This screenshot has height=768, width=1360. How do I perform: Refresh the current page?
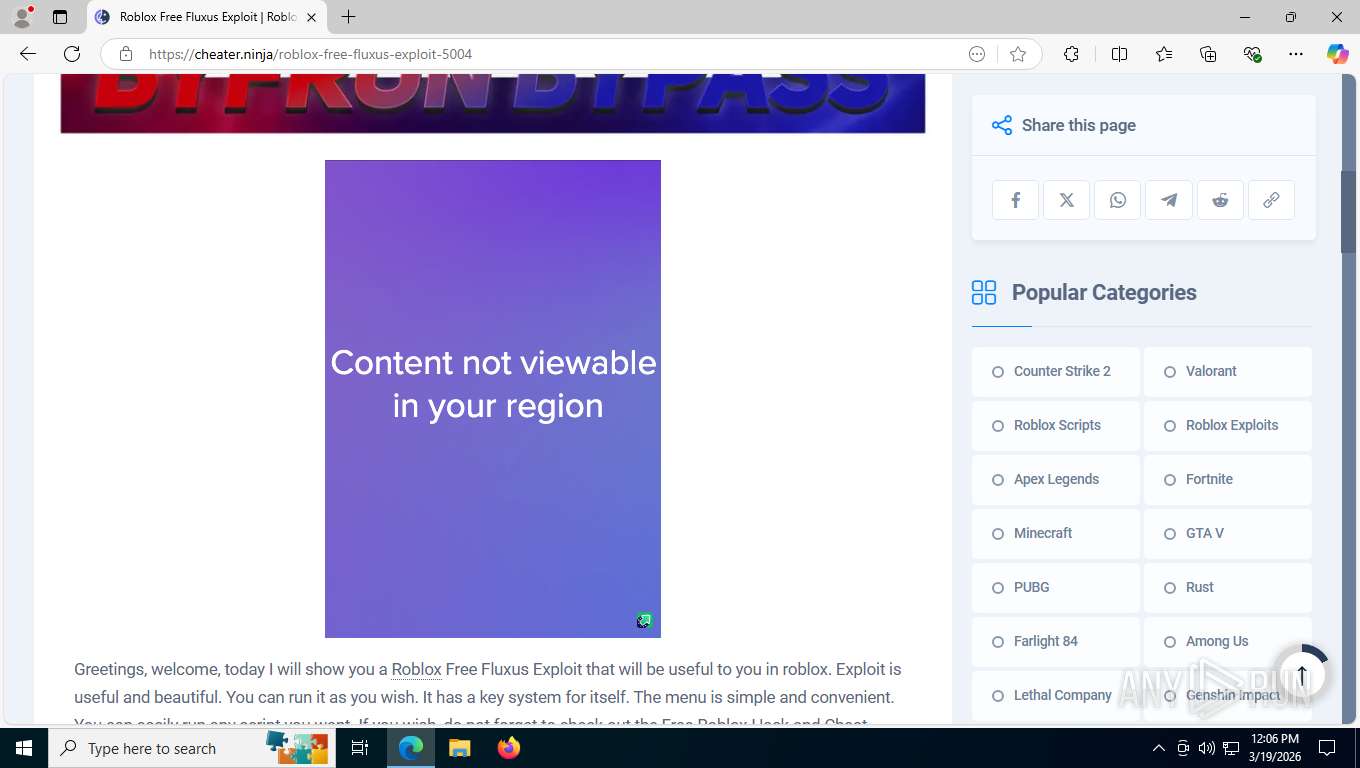tap(72, 54)
